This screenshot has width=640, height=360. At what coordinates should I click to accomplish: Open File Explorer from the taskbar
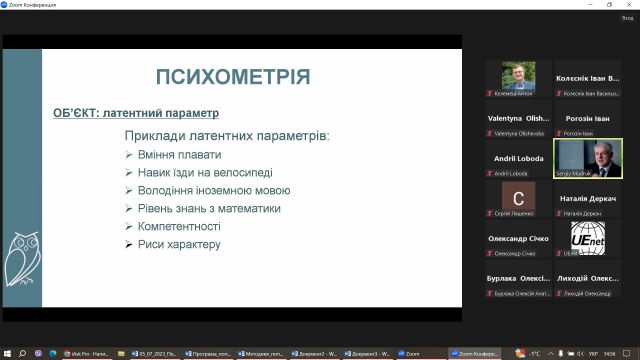point(121,353)
